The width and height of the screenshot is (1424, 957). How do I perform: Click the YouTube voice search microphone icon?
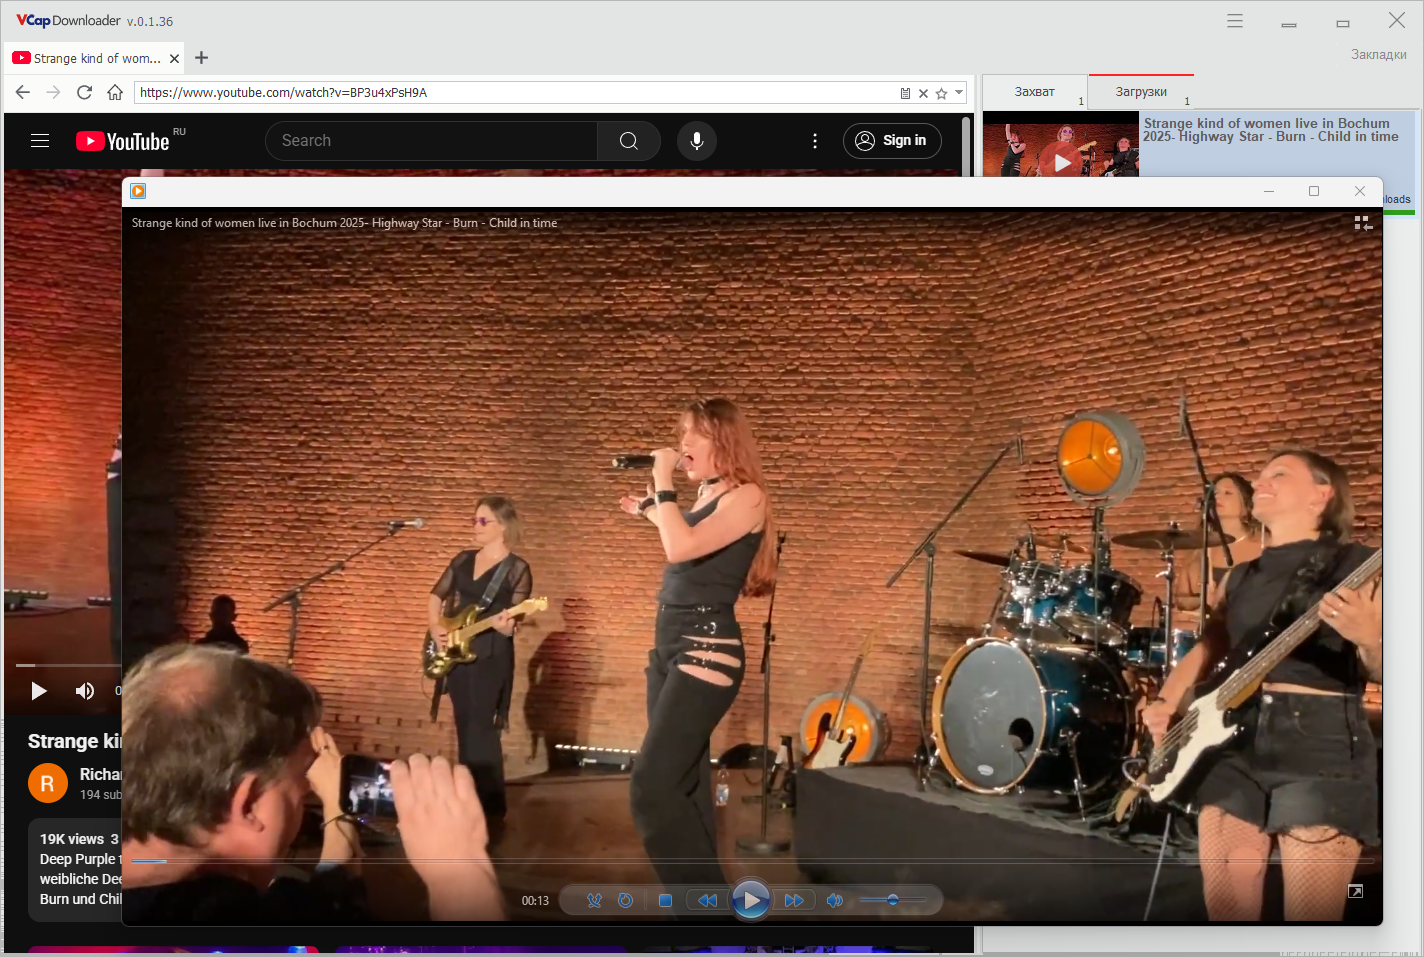(697, 141)
